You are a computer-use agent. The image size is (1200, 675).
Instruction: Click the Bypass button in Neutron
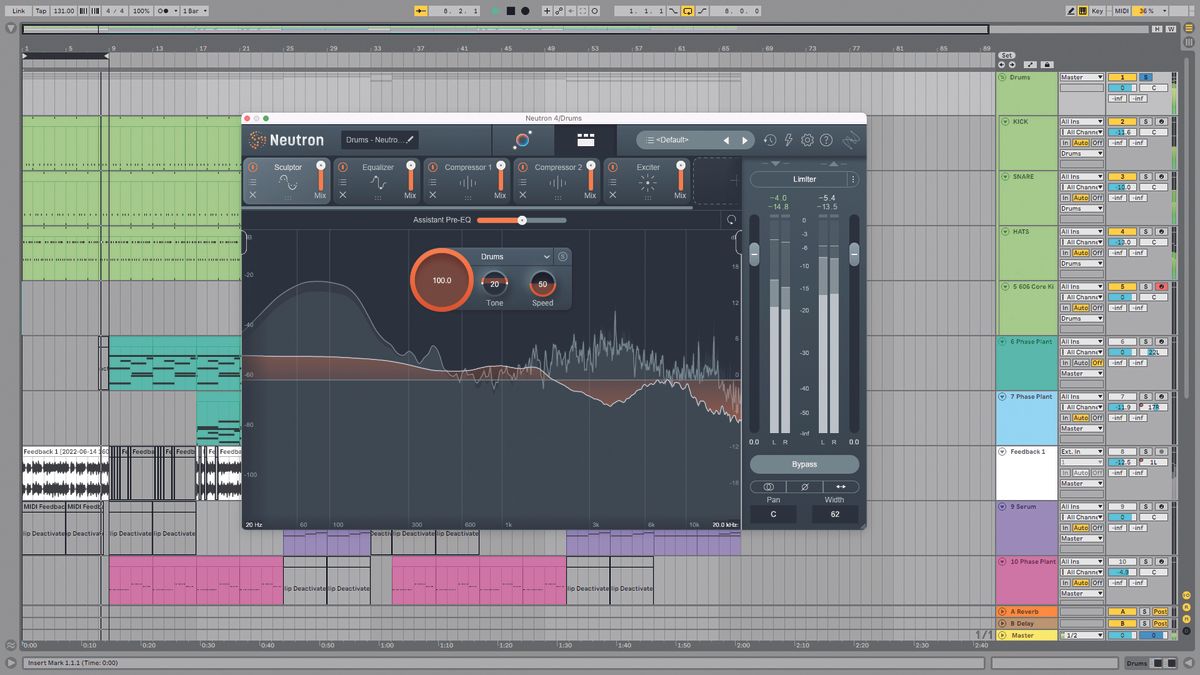[803, 464]
